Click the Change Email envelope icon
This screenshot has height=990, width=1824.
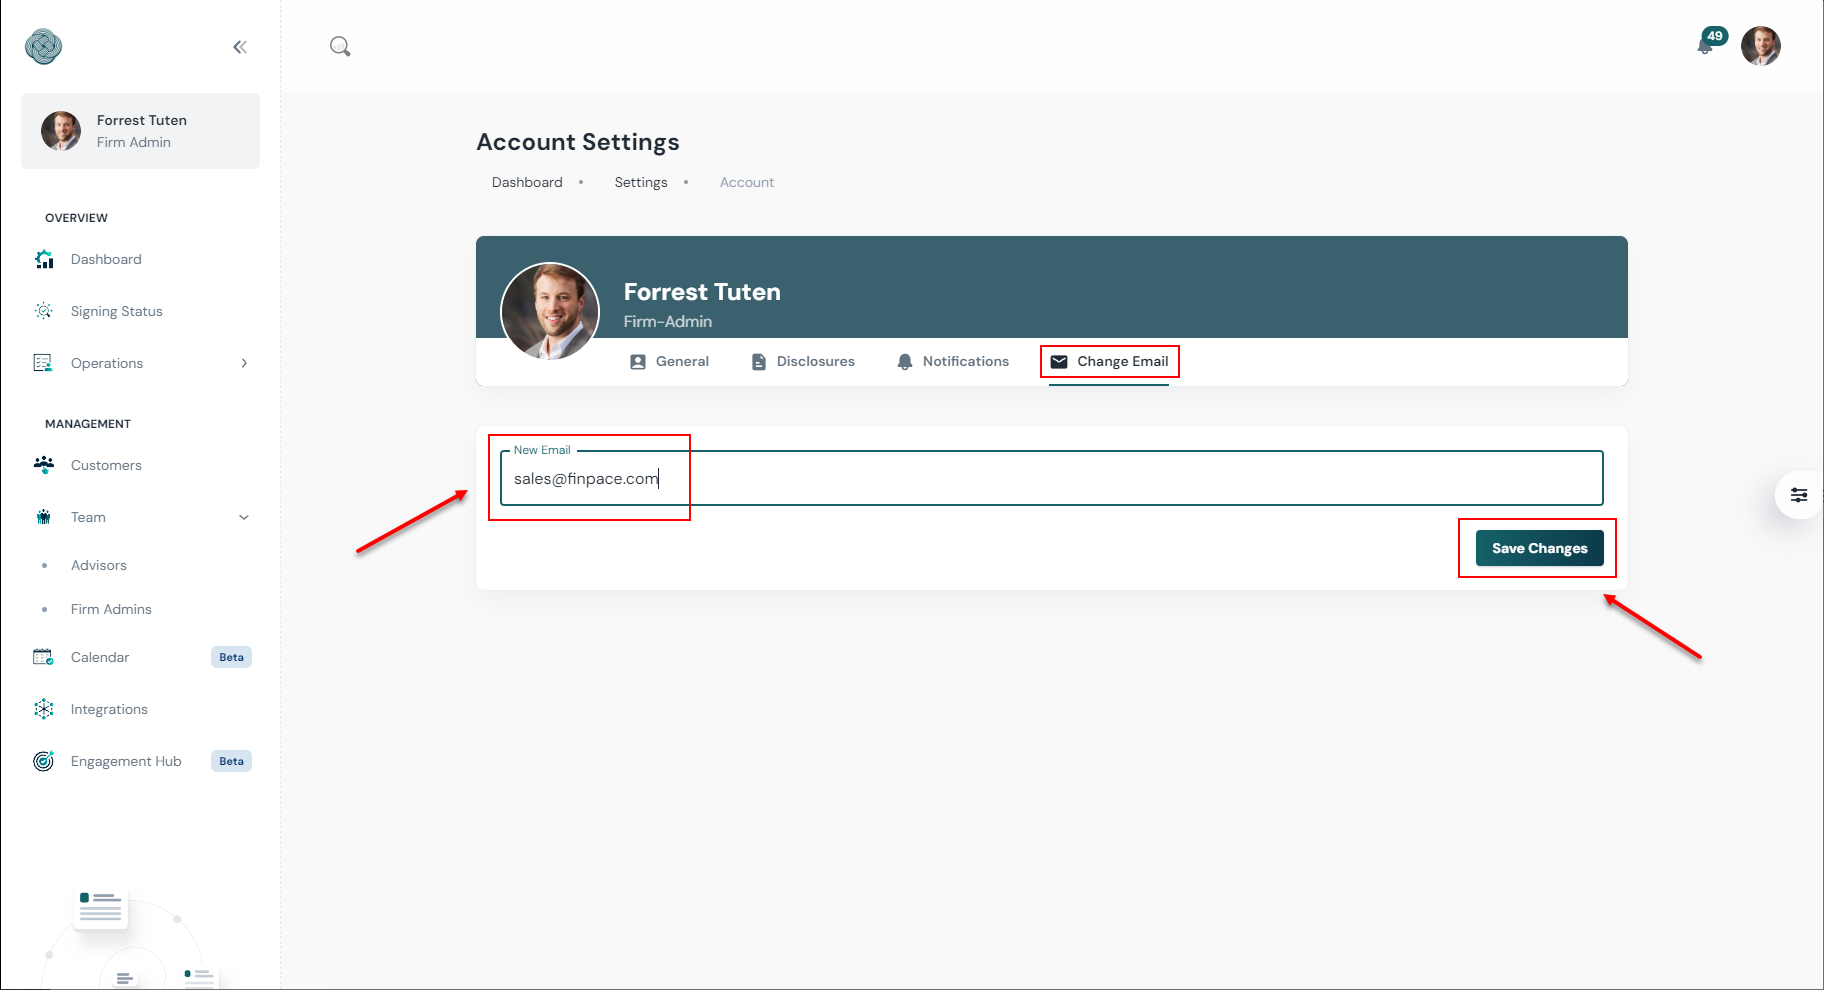pos(1059,362)
